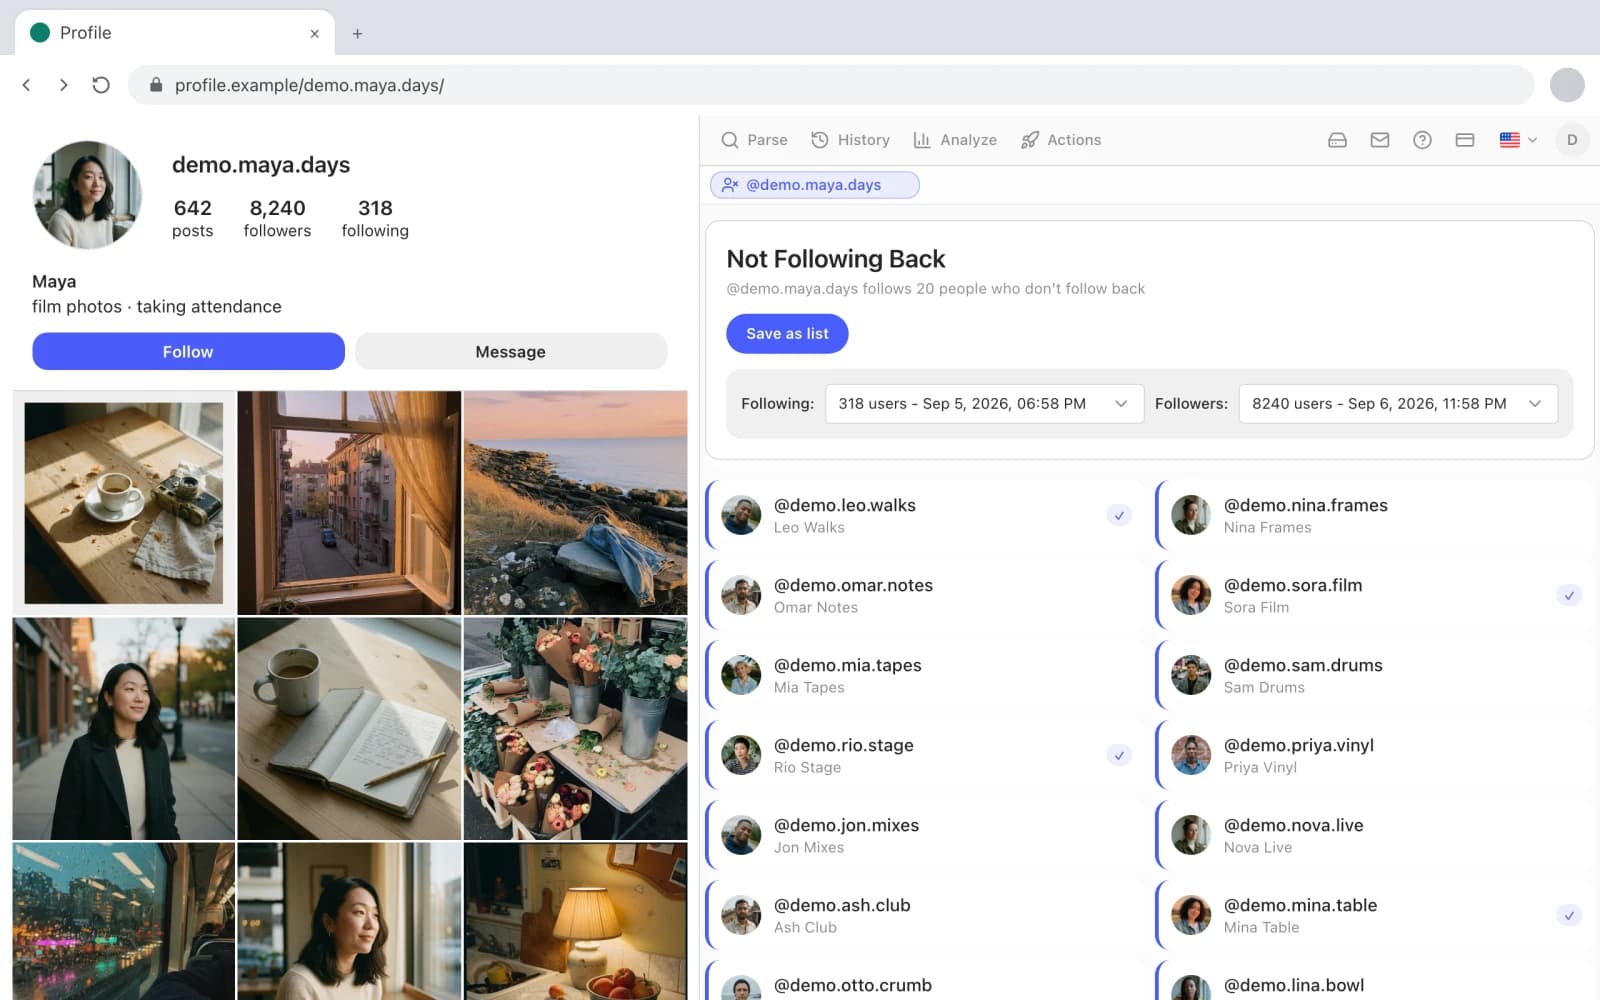The width and height of the screenshot is (1600, 1000).
Task: Click the Message button
Action: pyautogui.click(x=510, y=352)
